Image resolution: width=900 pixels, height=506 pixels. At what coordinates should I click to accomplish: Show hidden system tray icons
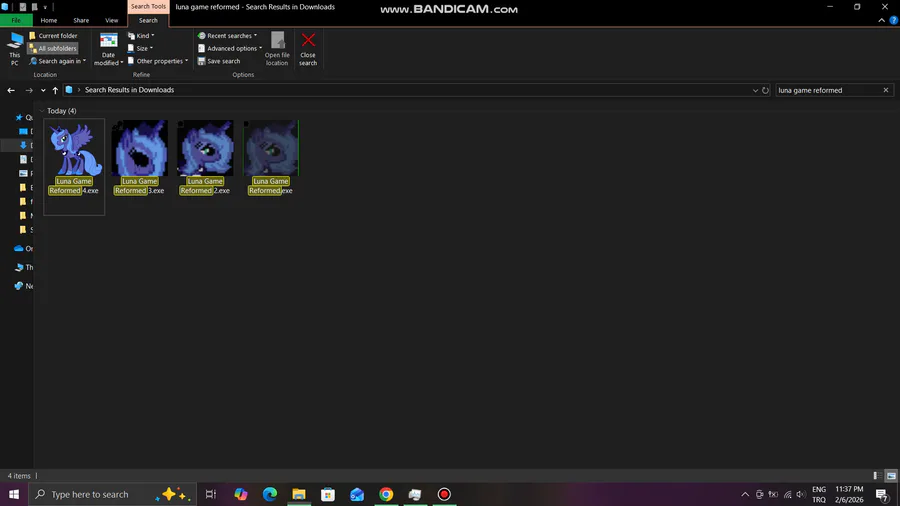(745, 494)
